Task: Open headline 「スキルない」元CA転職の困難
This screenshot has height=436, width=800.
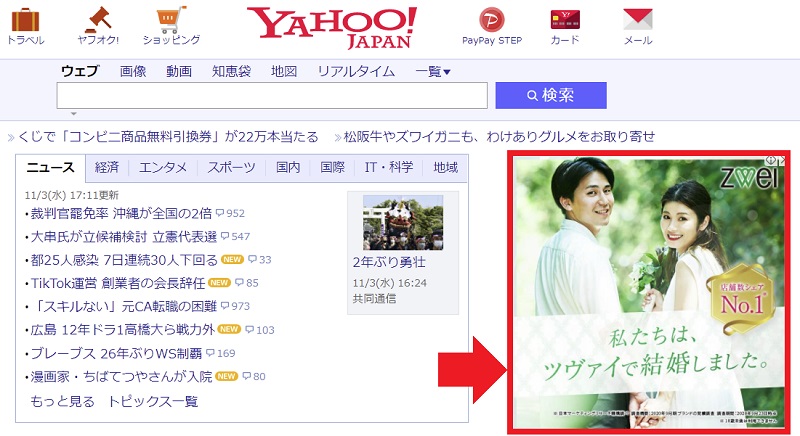Action: tap(124, 306)
